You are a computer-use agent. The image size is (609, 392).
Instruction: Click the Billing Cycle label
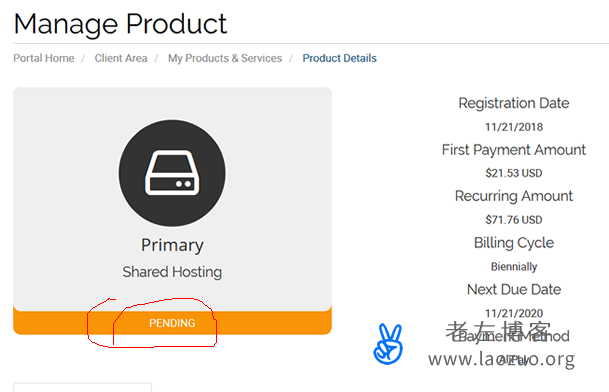coord(514,243)
